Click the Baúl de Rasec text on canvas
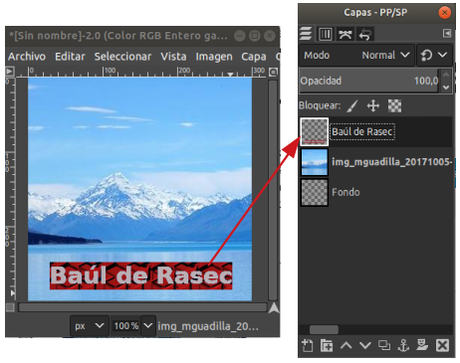This screenshot has width=460, height=363. point(141,276)
